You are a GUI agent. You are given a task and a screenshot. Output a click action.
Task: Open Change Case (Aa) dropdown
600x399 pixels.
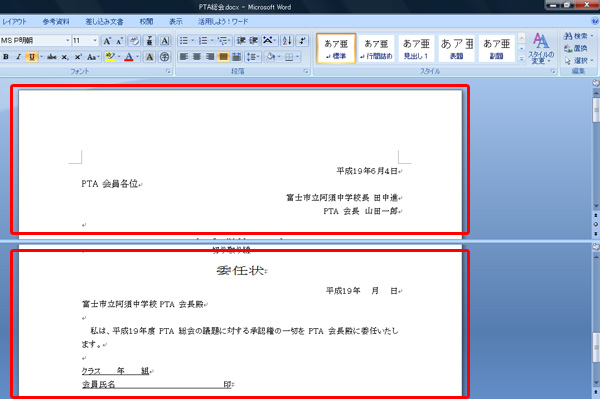pos(93,57)
